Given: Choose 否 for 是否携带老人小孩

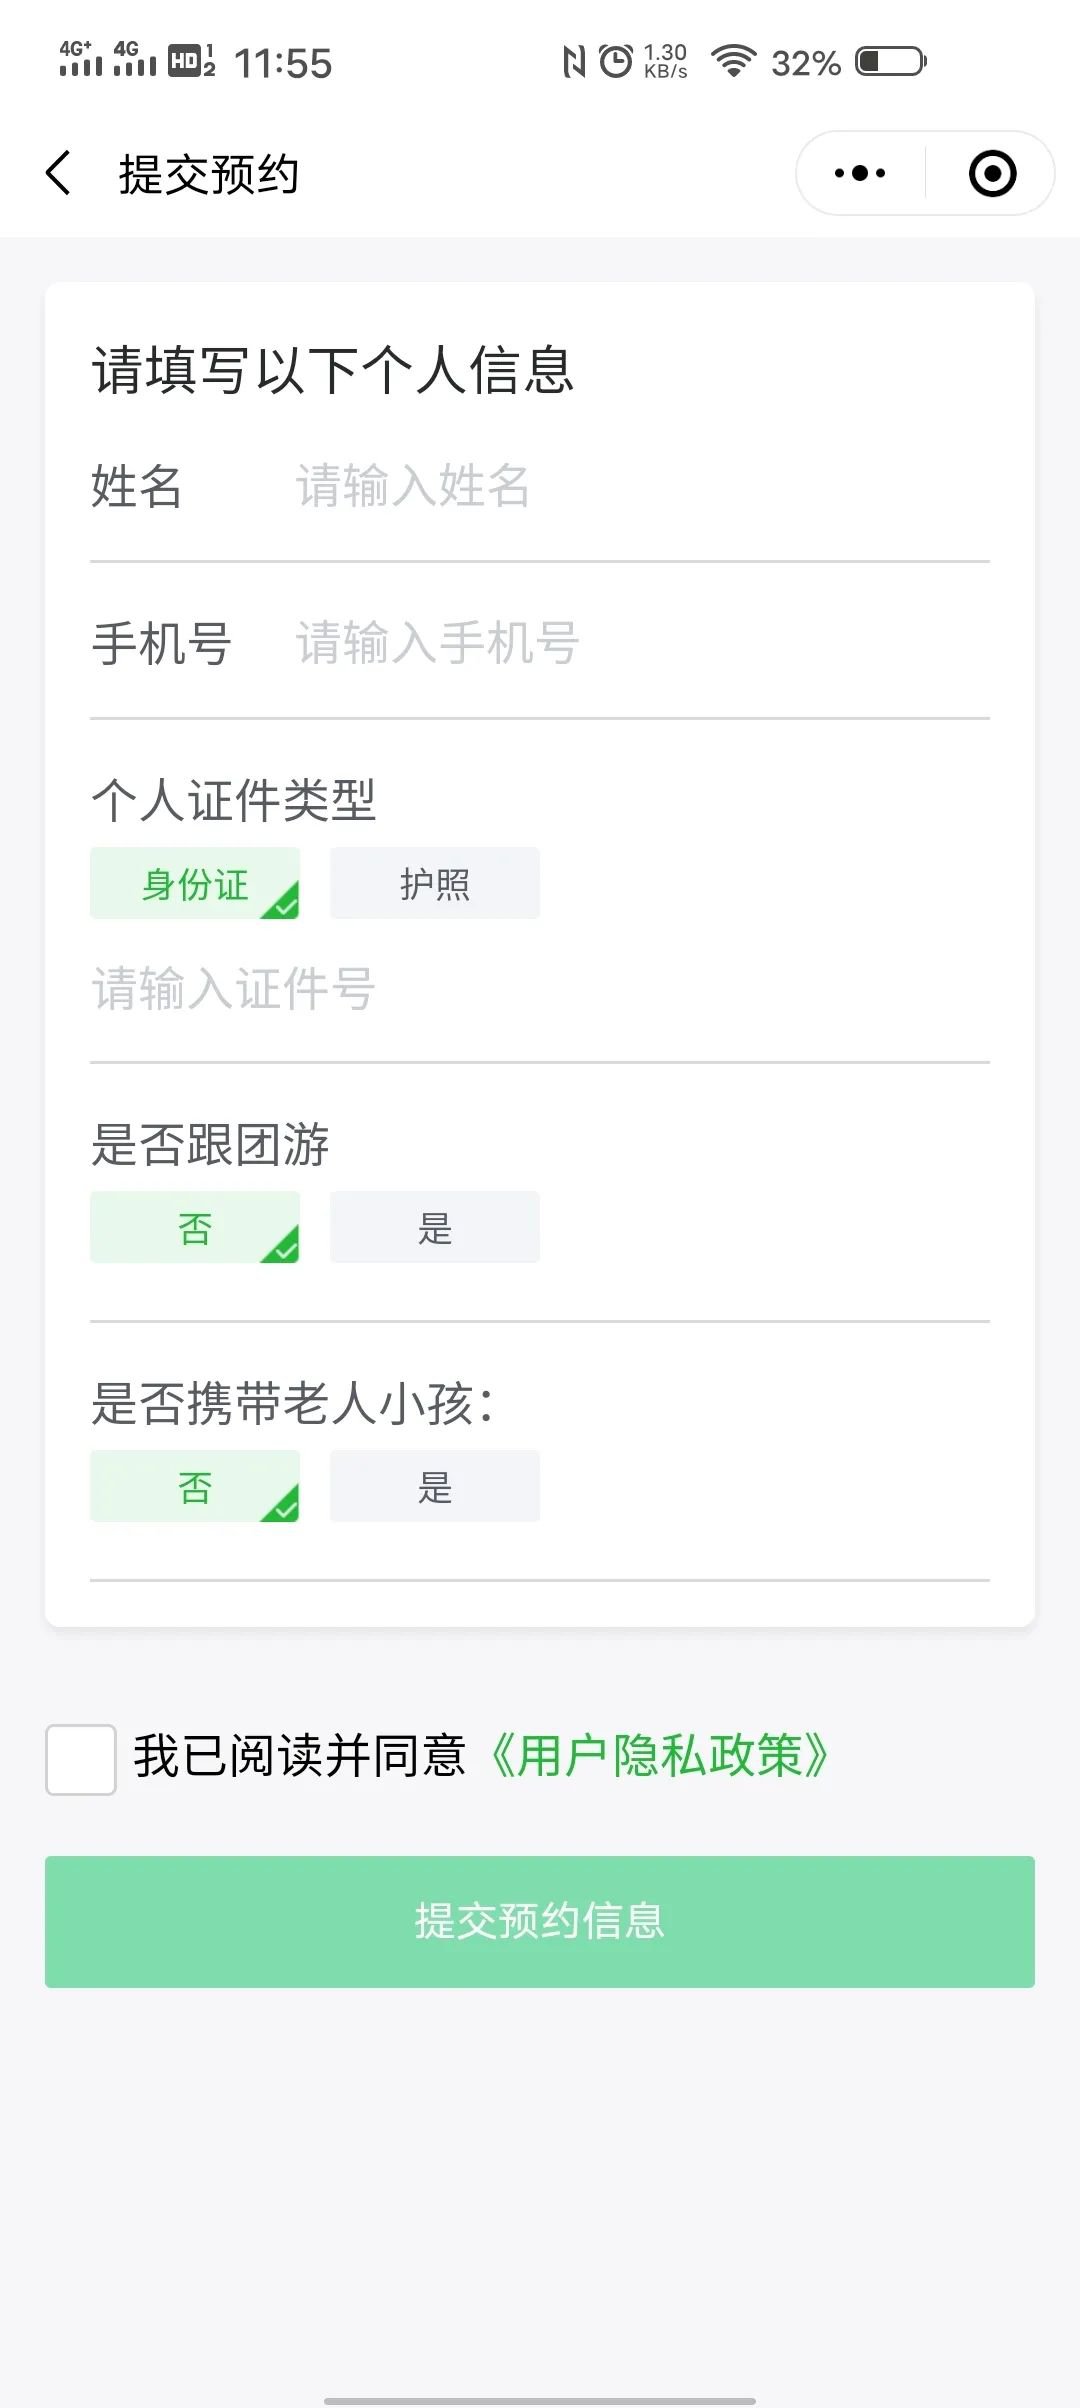Looking at the screenshot, I should point(195,1487).
